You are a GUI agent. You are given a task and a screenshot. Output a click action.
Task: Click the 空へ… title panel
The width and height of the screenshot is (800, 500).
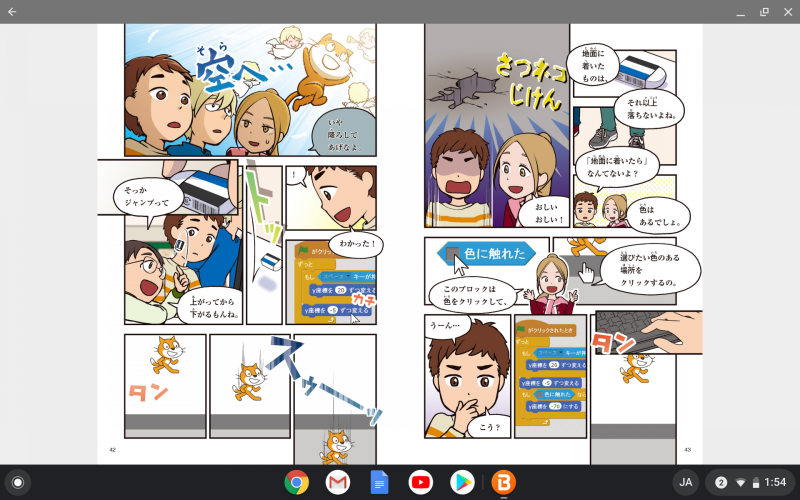(251, 90)
